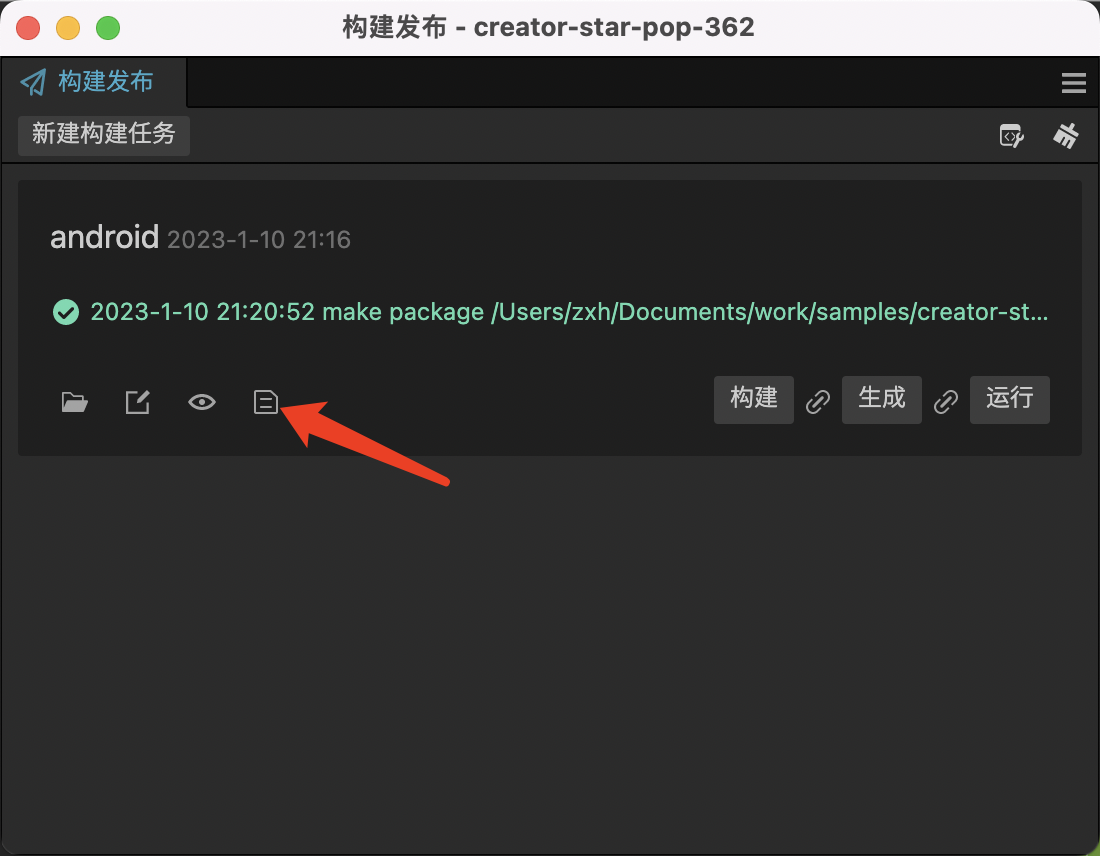Viewport: 1100px width, 856px height.
Task: Clear all build cache with broom icon
Action: [x=1066, y=135]
